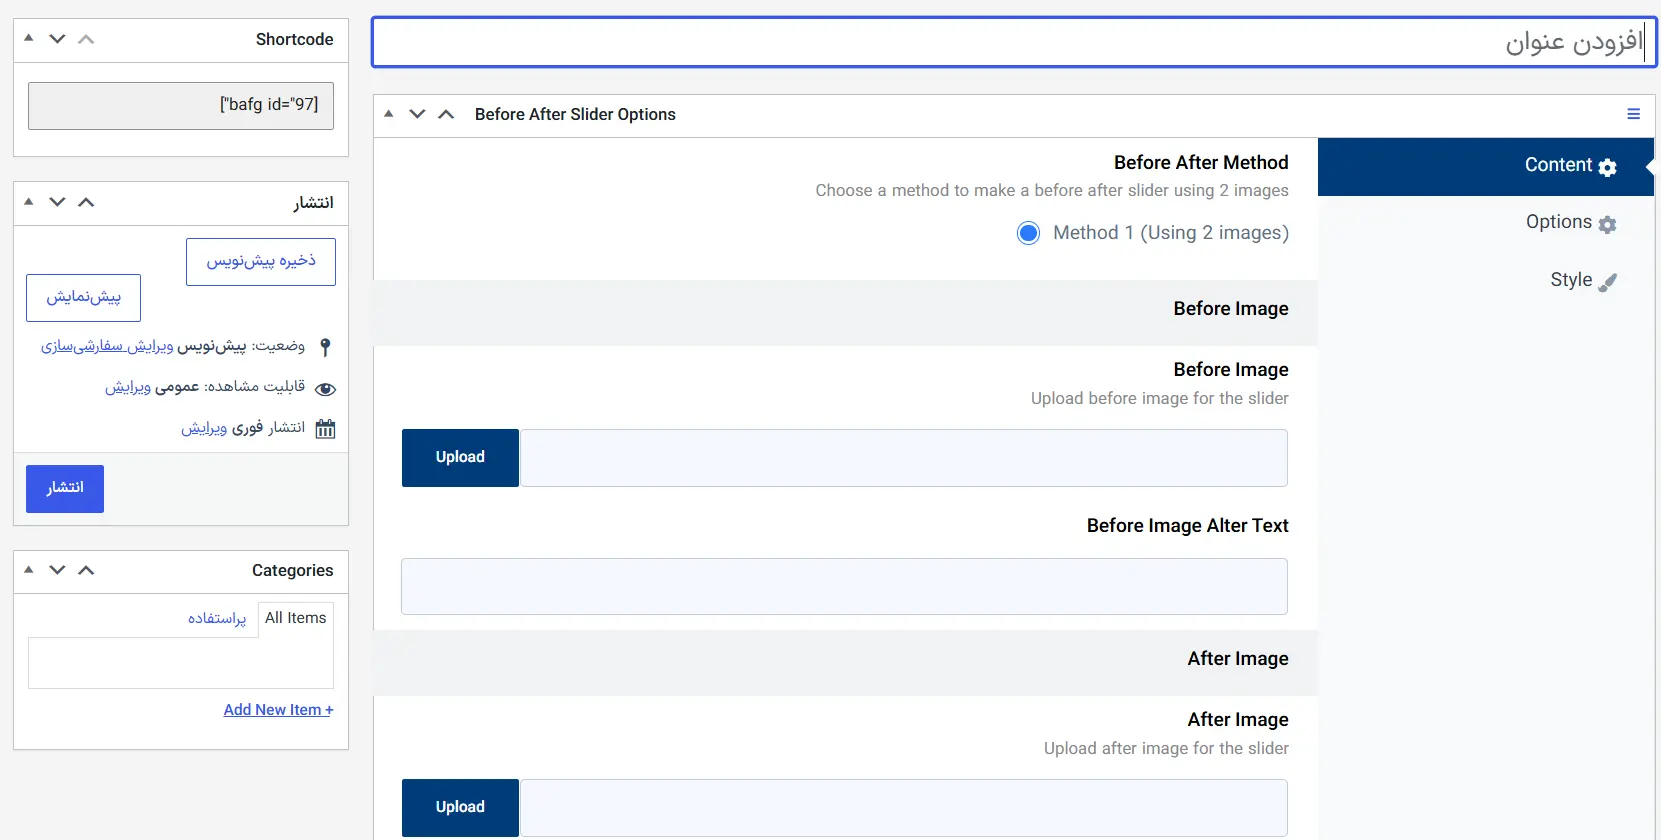Move Shortcode panel up with chevron
The image size is (1661, 840).
tap(86, 39)
